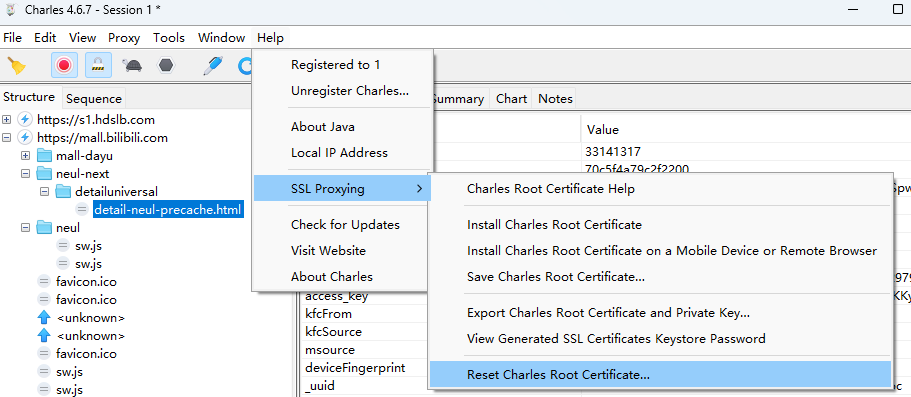Collapse the mall.bilibili.com host node
The height and width of the screenshot is (397, 911).
pyautogui.click(x=7, y=138)
